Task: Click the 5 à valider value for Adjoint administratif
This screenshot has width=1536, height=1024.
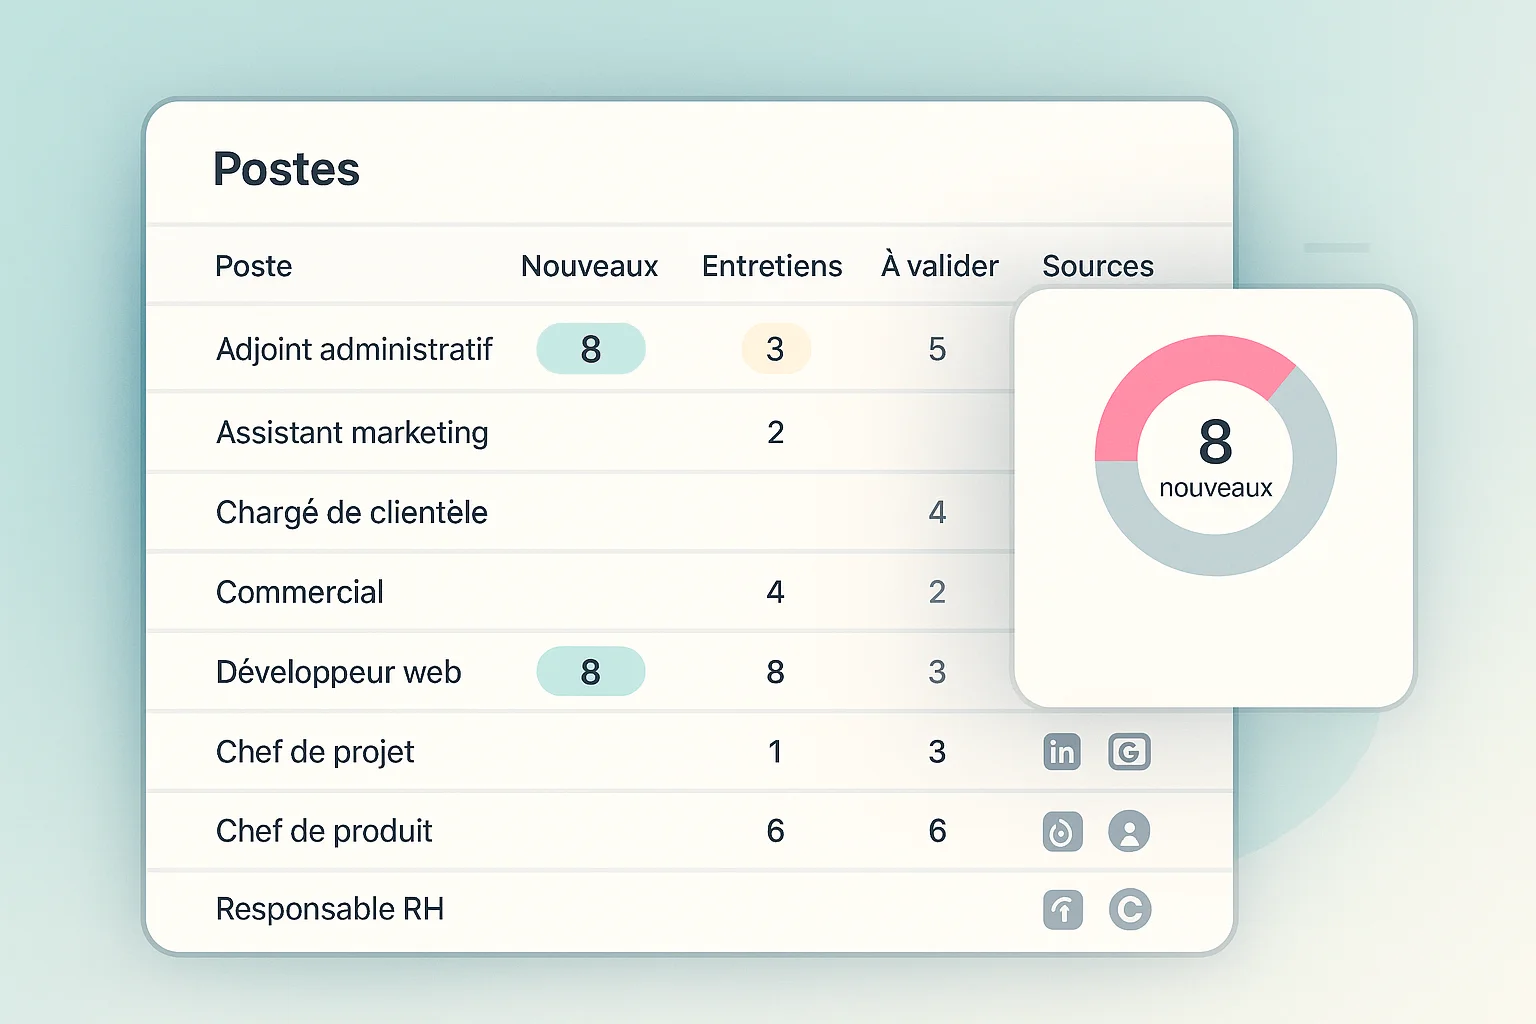Action: pyautogui.click(x=937, y=349)
